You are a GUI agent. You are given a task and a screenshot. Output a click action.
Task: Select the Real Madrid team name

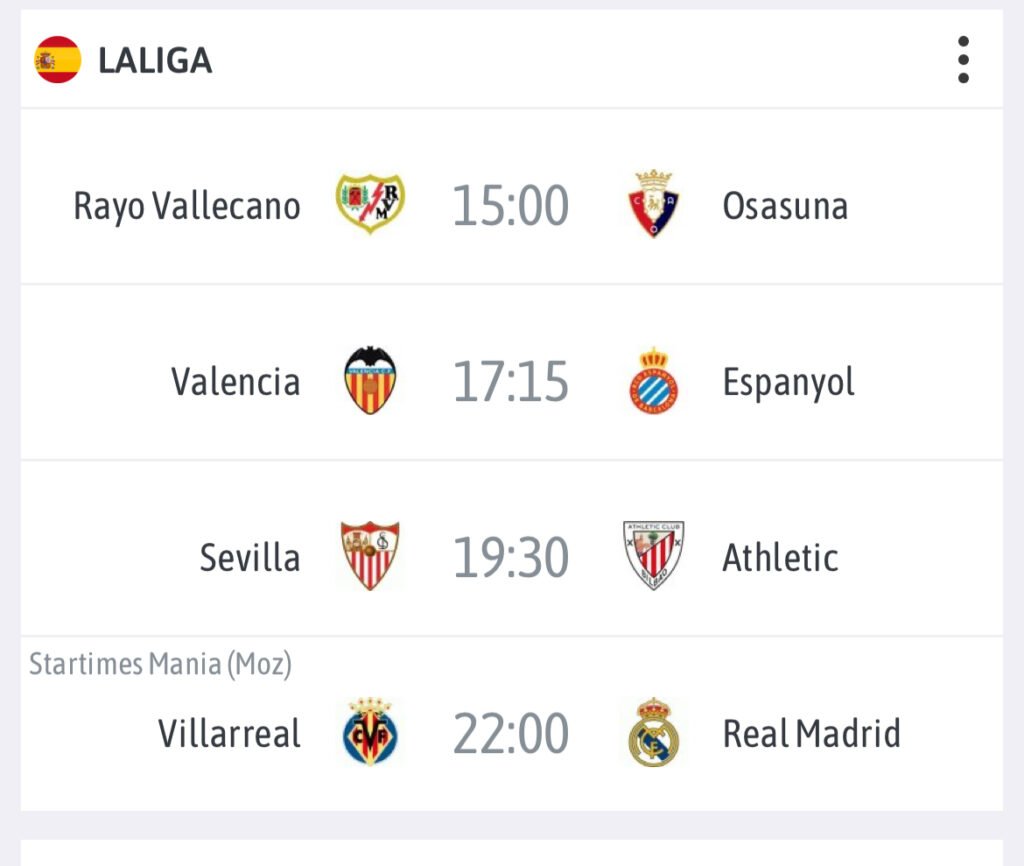[811, 734]
